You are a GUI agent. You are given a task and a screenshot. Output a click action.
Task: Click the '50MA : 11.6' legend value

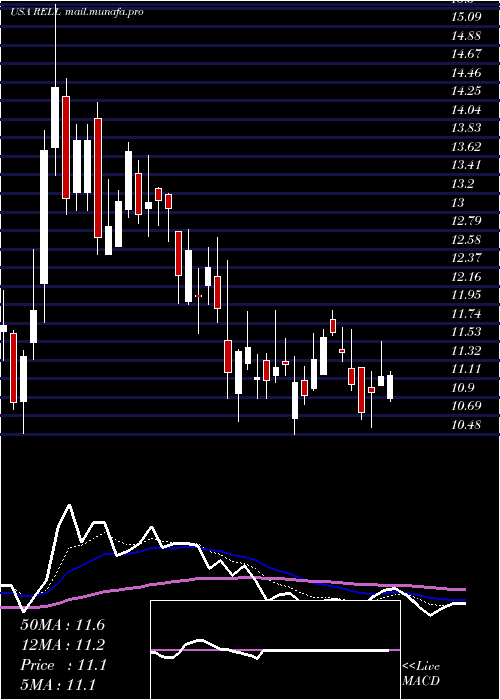(63, 625)
